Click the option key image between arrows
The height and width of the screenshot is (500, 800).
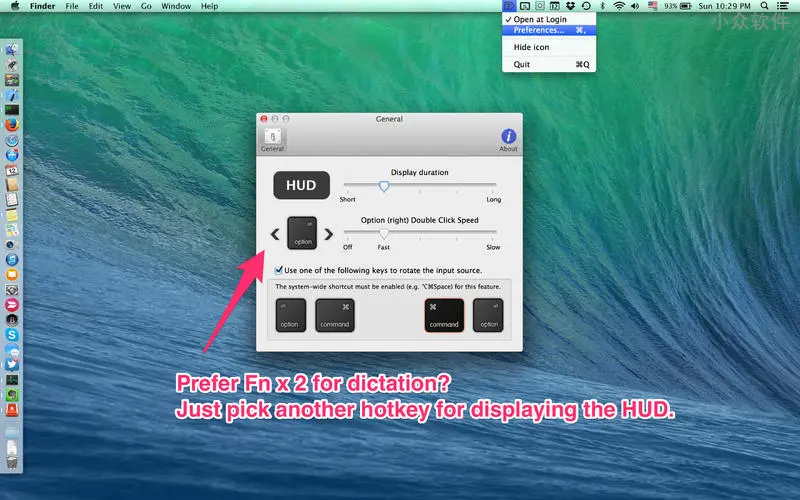(302, 233)
